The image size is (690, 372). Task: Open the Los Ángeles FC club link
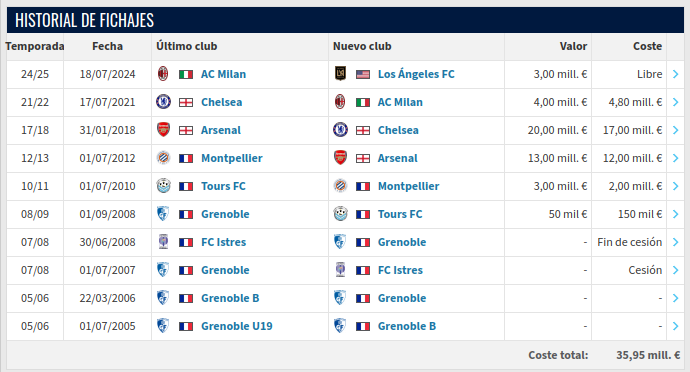pyautogui.click(x=416, y=74)
